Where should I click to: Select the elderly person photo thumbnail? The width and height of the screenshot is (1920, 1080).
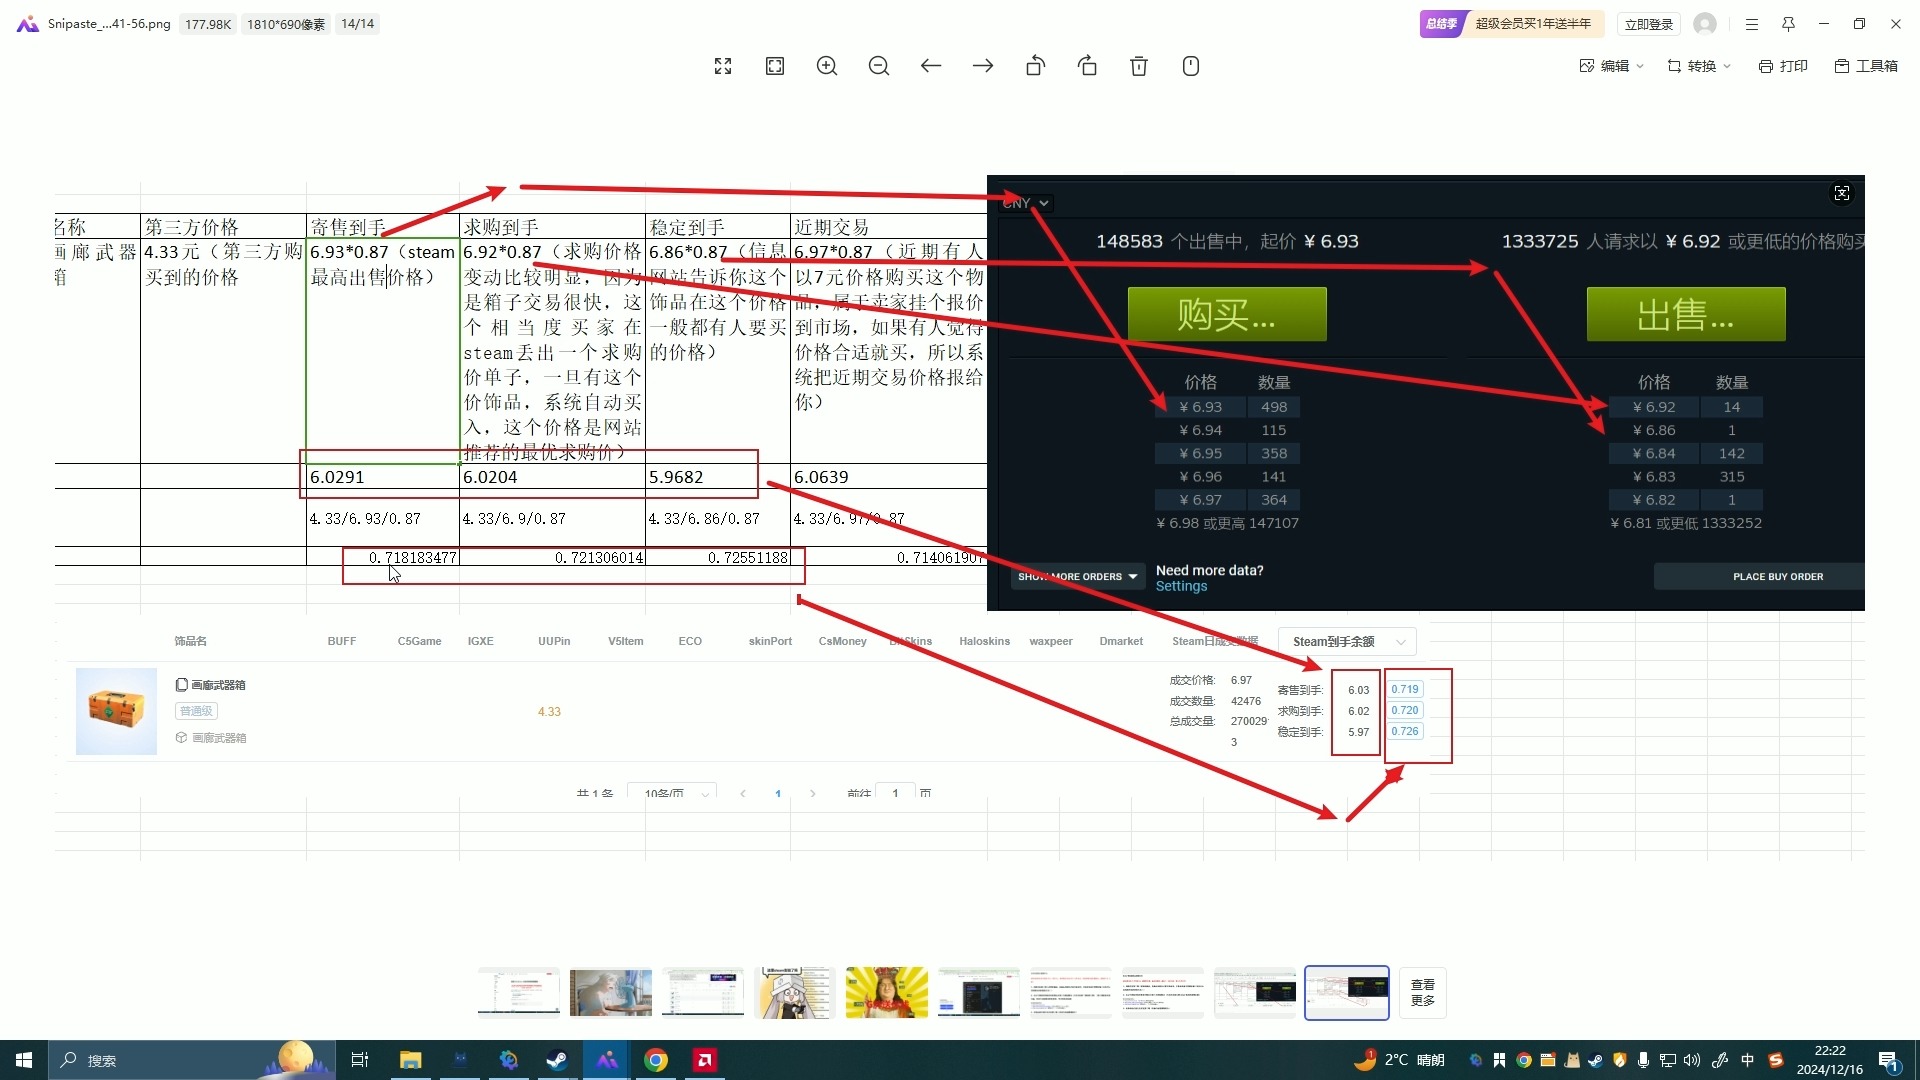click(x=611, y=992)
